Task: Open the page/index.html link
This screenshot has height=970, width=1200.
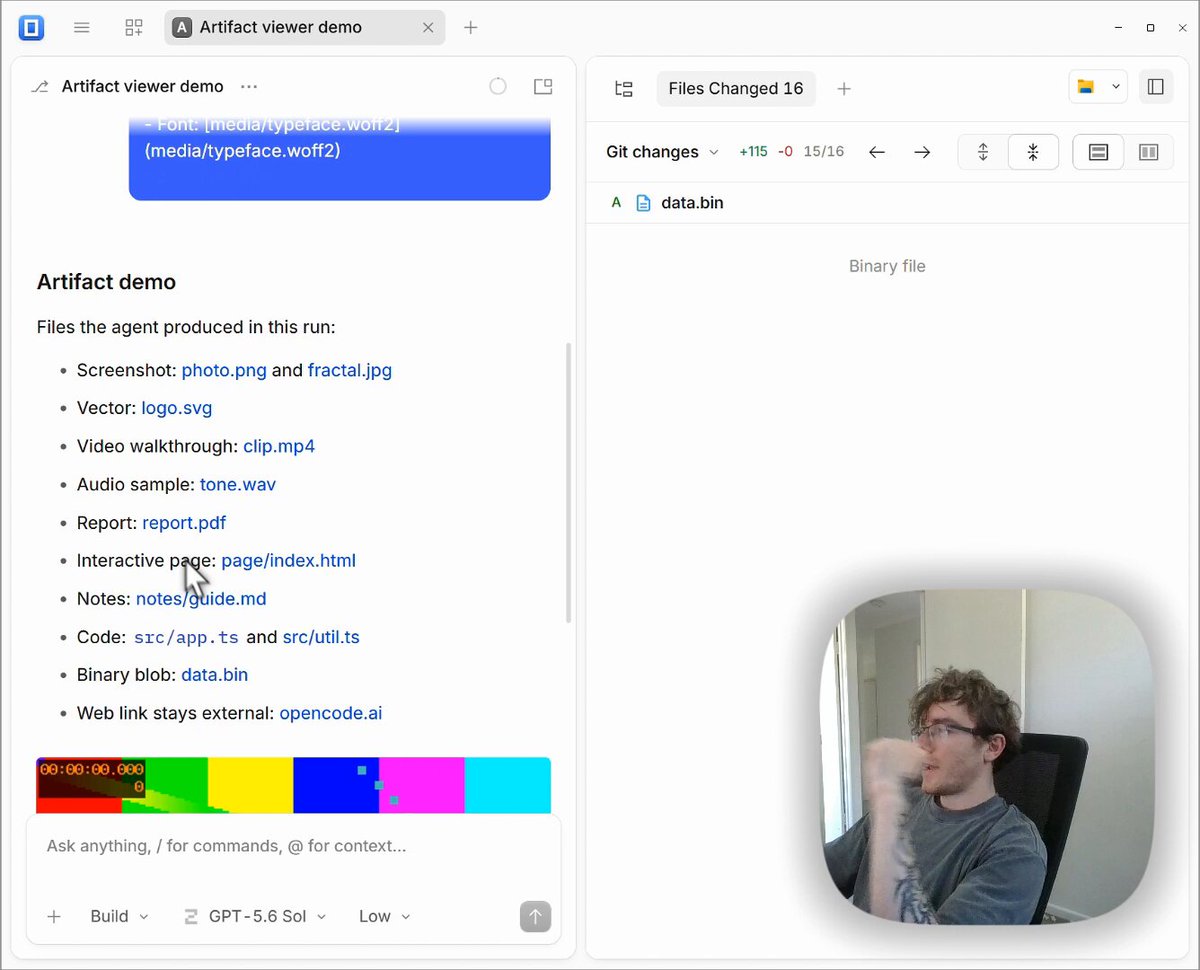Action: [x=288, y=561]
